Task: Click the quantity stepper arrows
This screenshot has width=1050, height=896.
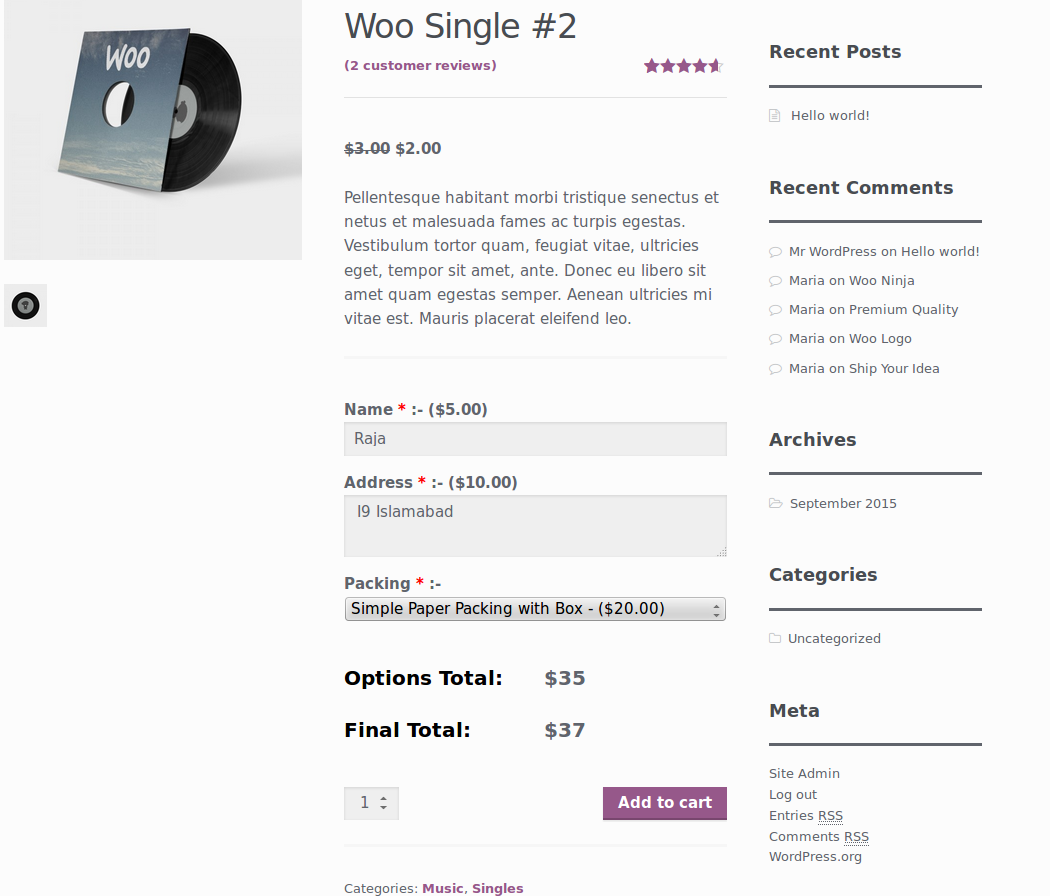Action: (383, 803)
